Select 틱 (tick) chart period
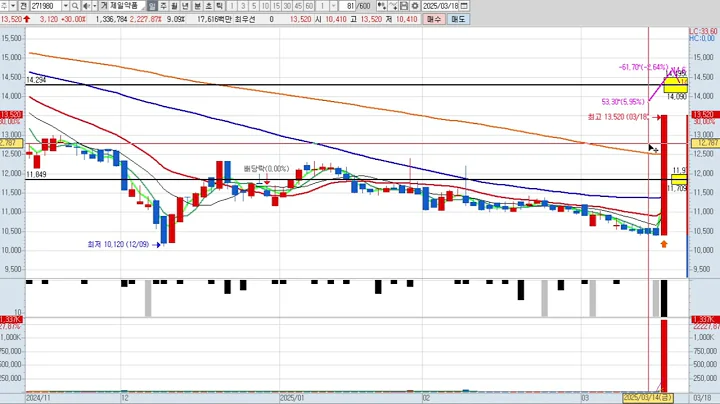Viewport: 720px width, 404px height. [219, 6]
